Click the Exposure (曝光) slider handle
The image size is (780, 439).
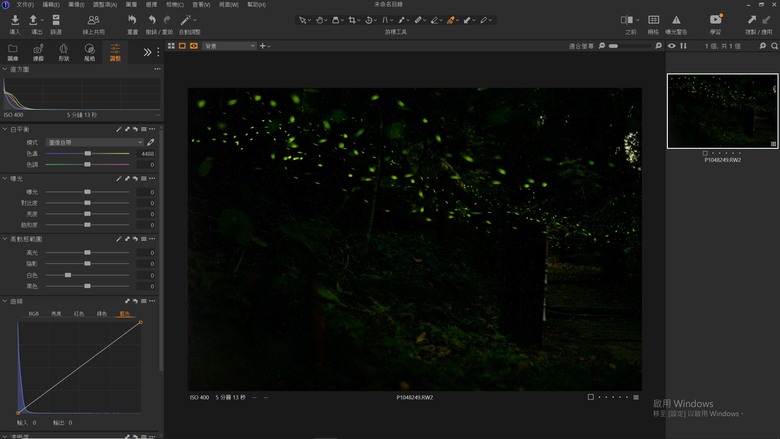tap(88, 192)
